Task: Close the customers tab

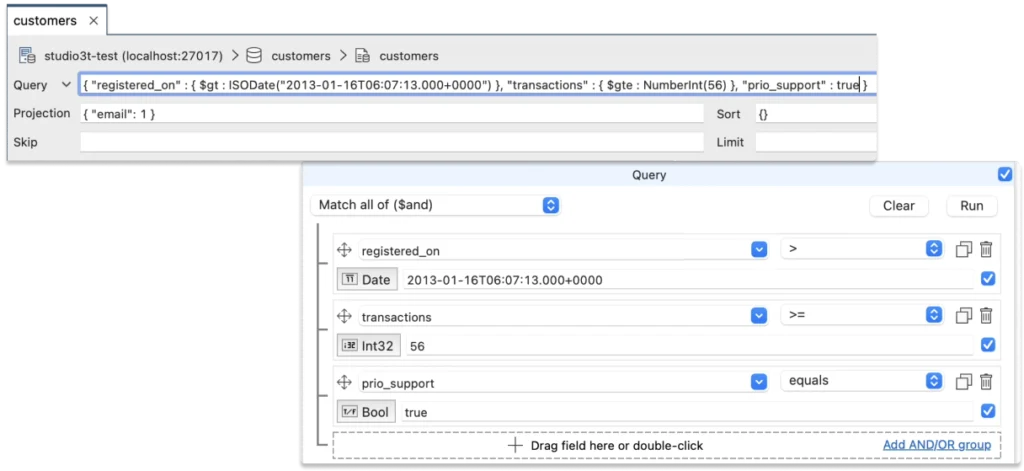Action: coord(93,21)
